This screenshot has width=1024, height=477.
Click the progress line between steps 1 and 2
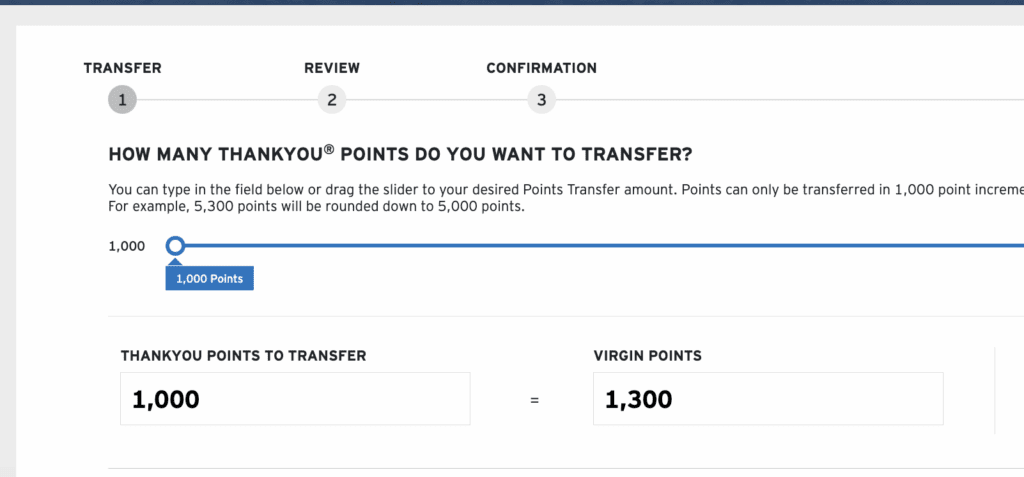click(226, 100)
